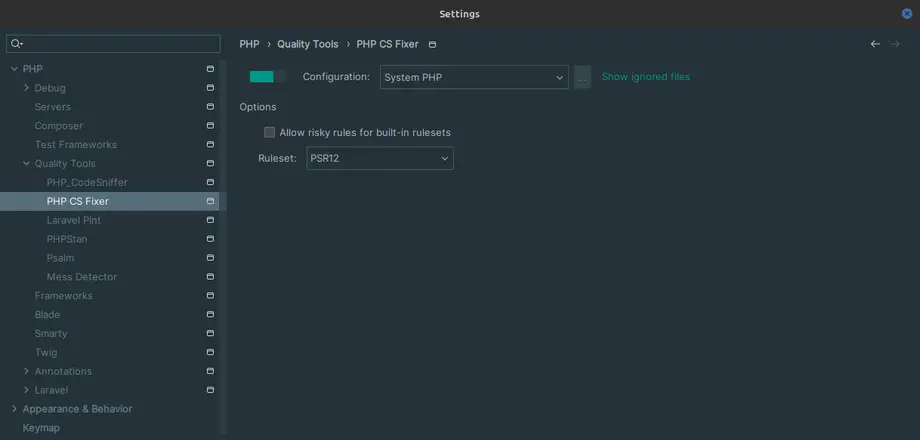This screenshot has height=440, width=920.
Task: Click the ellipsis button next to Configuration
Action: tap(582, 77)
